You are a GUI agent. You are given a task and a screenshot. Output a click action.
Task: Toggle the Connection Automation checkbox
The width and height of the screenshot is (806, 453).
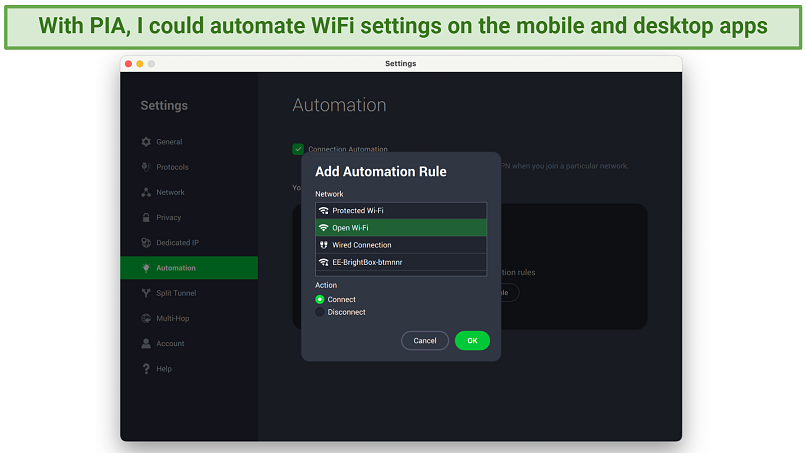(x=298, y=149)
